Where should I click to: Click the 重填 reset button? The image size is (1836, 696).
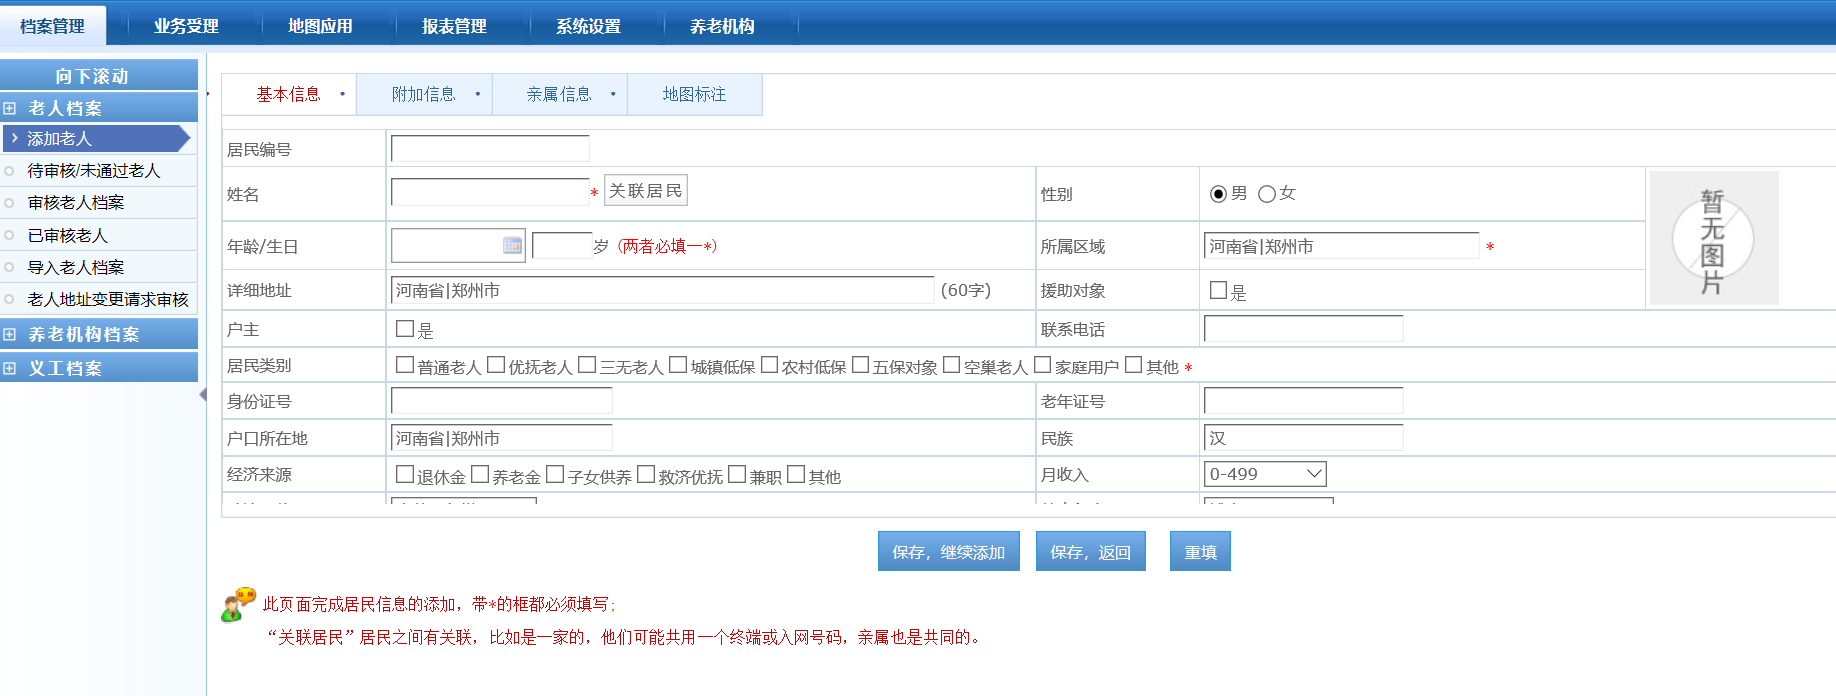[x=1200, y=552]
